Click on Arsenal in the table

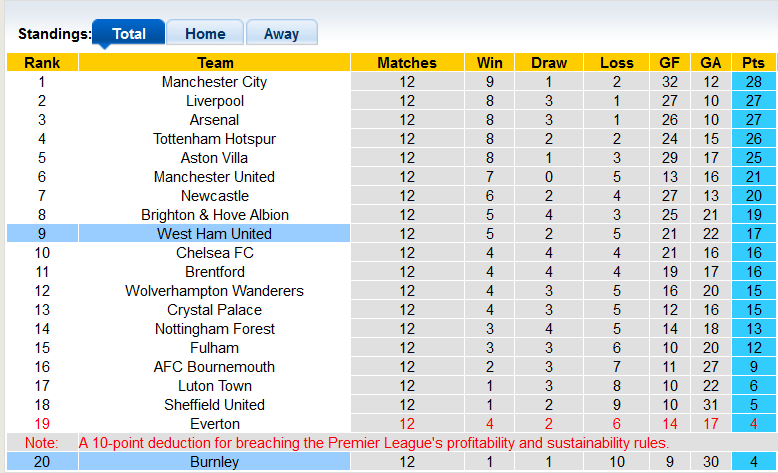coord(214,120)
